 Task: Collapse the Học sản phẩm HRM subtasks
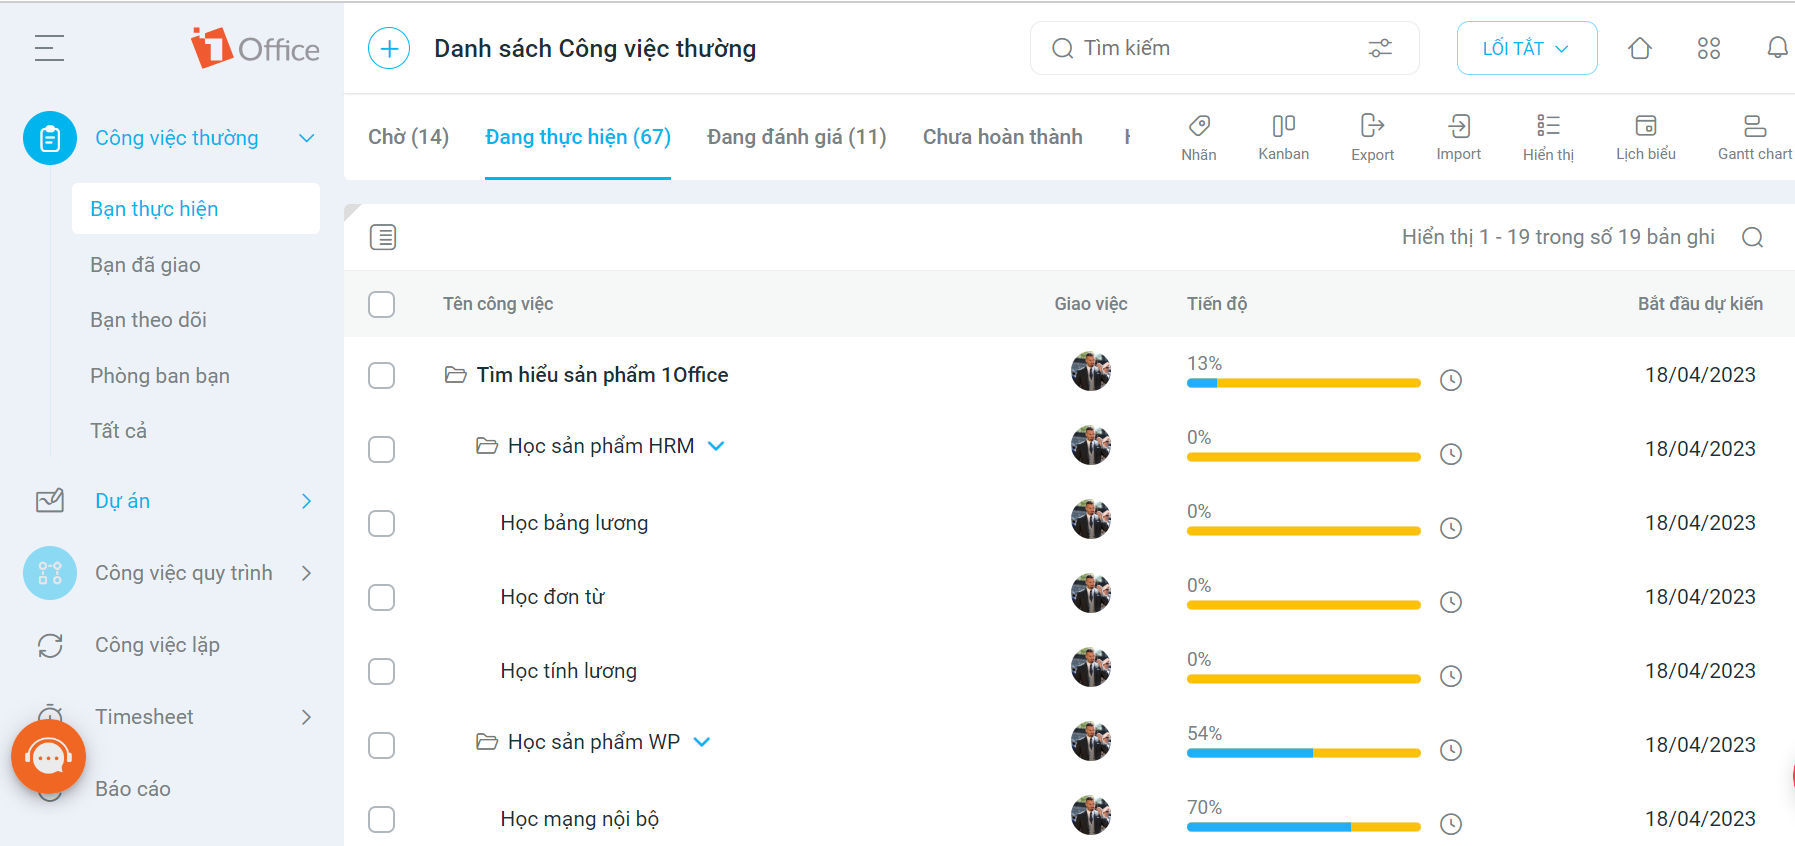(716, 446)
